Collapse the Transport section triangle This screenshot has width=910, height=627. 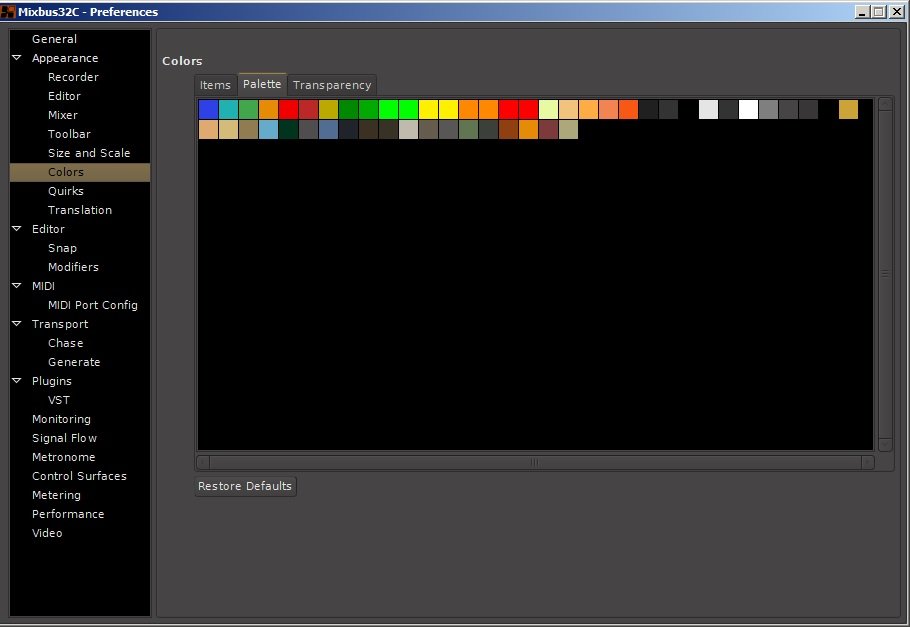pyautogui.click(x=17, y=323)
